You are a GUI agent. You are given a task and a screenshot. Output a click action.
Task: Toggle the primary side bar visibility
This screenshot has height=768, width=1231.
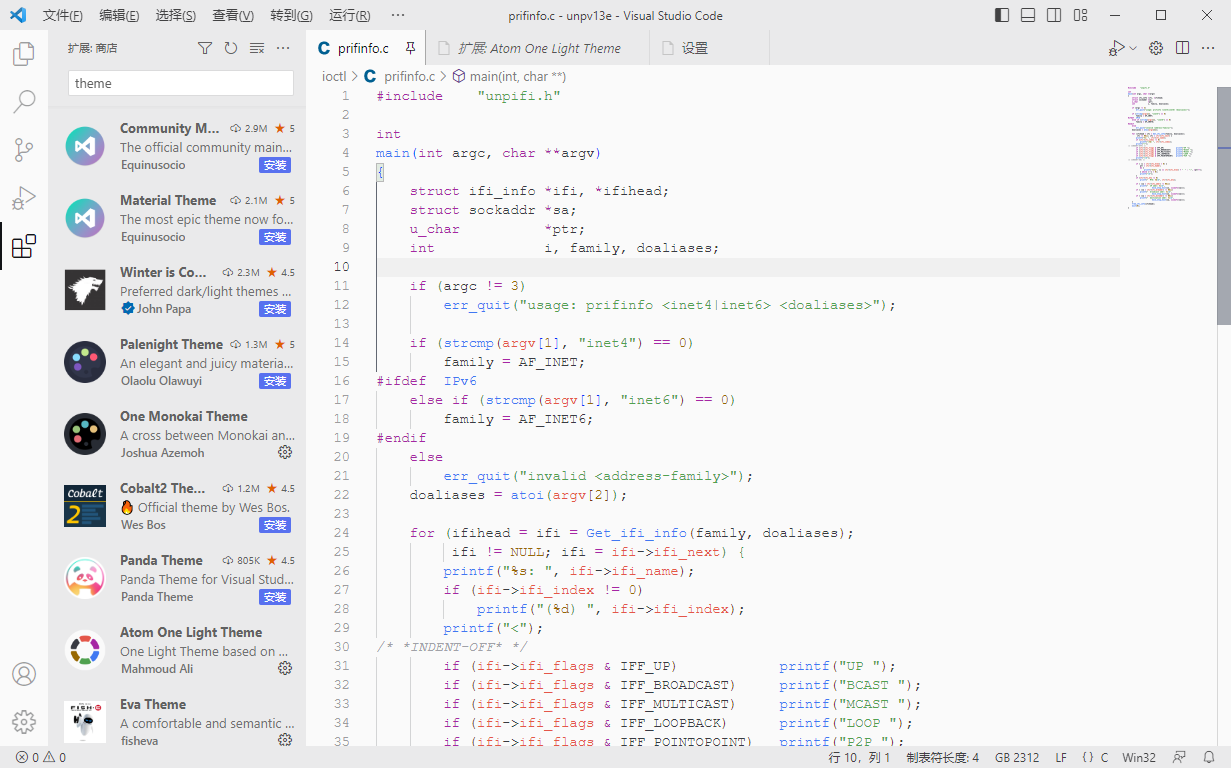[1003, 15]
